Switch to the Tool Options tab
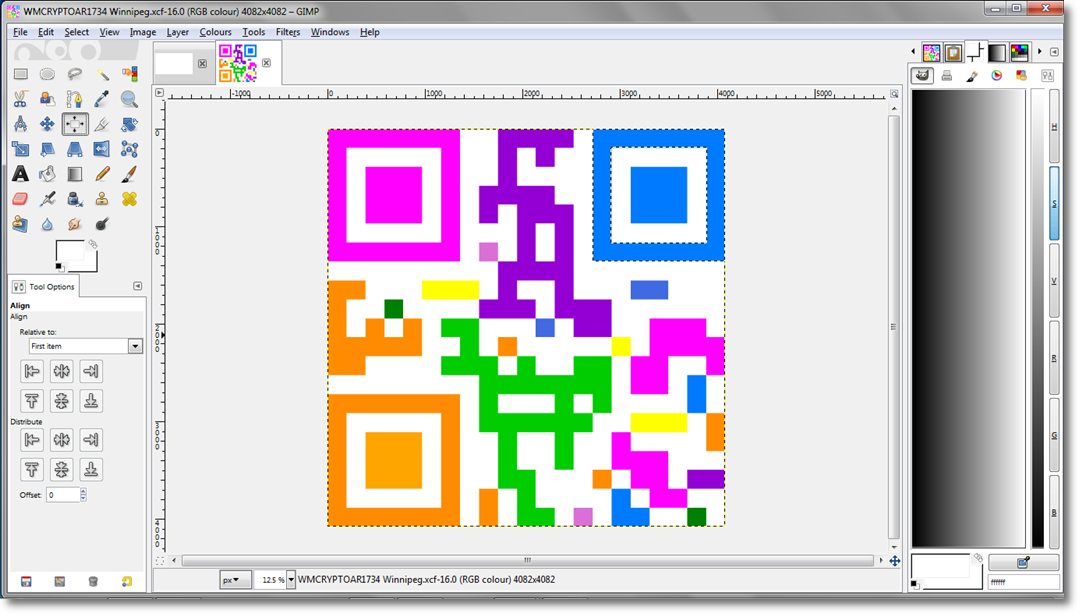The height and width of the screenshot is (615, 1080). pos(44,286)
